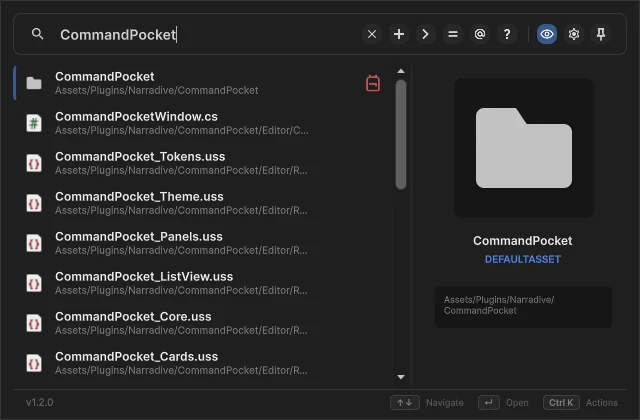Viewport: 640px width, 420px height.
Task: Click the Open label in footer
Action: coord(517,403)
